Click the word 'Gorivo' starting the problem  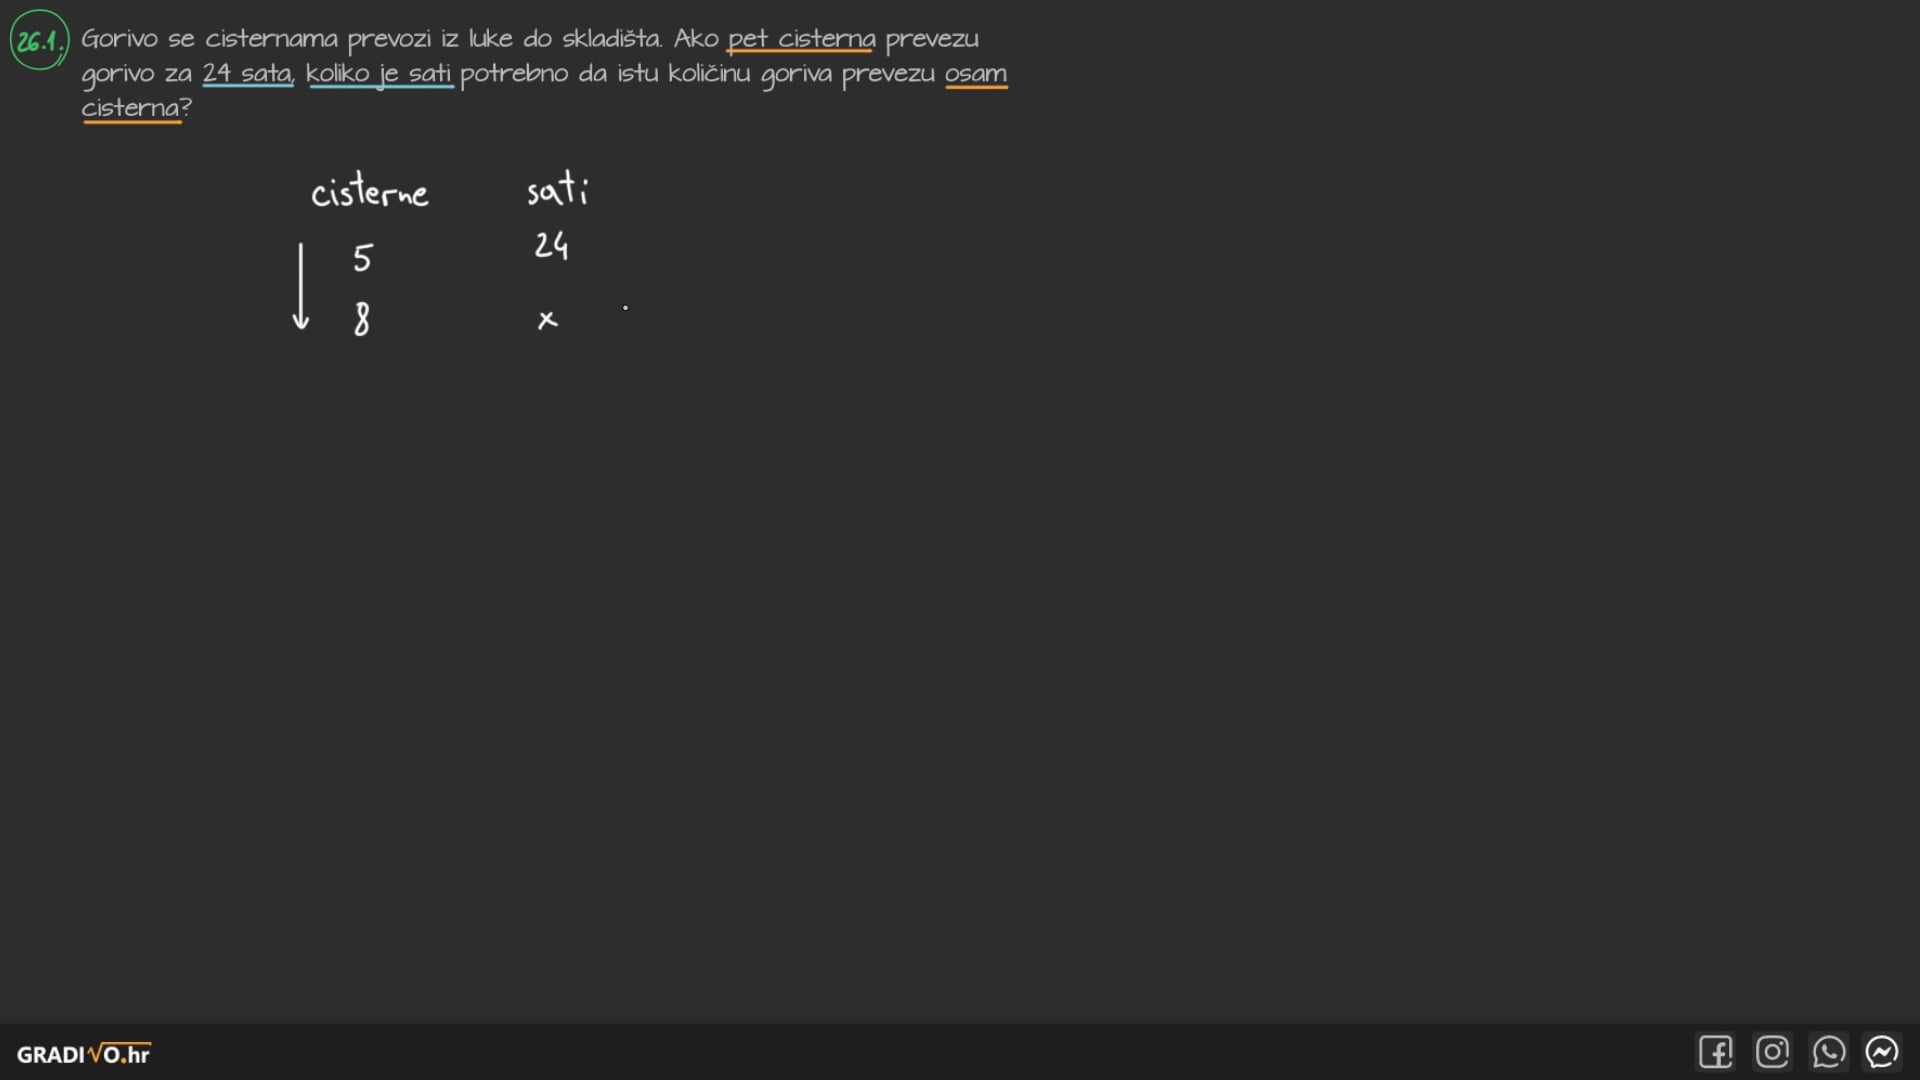[119, 39]
